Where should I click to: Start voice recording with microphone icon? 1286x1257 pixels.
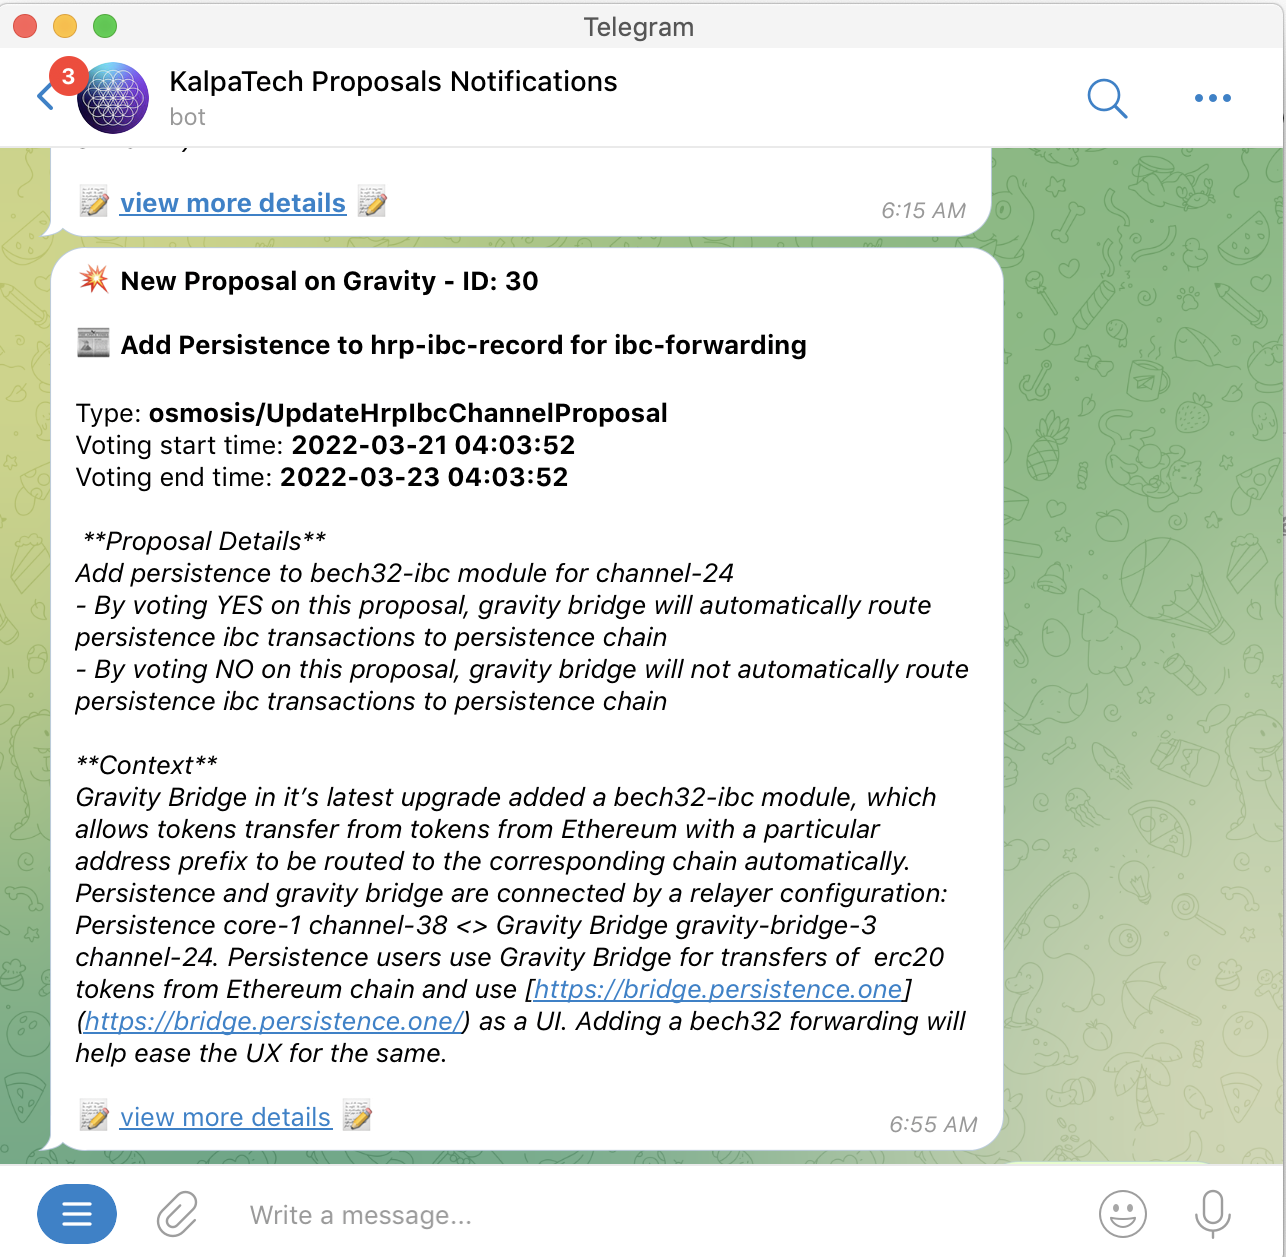tap(1213, 1214)
